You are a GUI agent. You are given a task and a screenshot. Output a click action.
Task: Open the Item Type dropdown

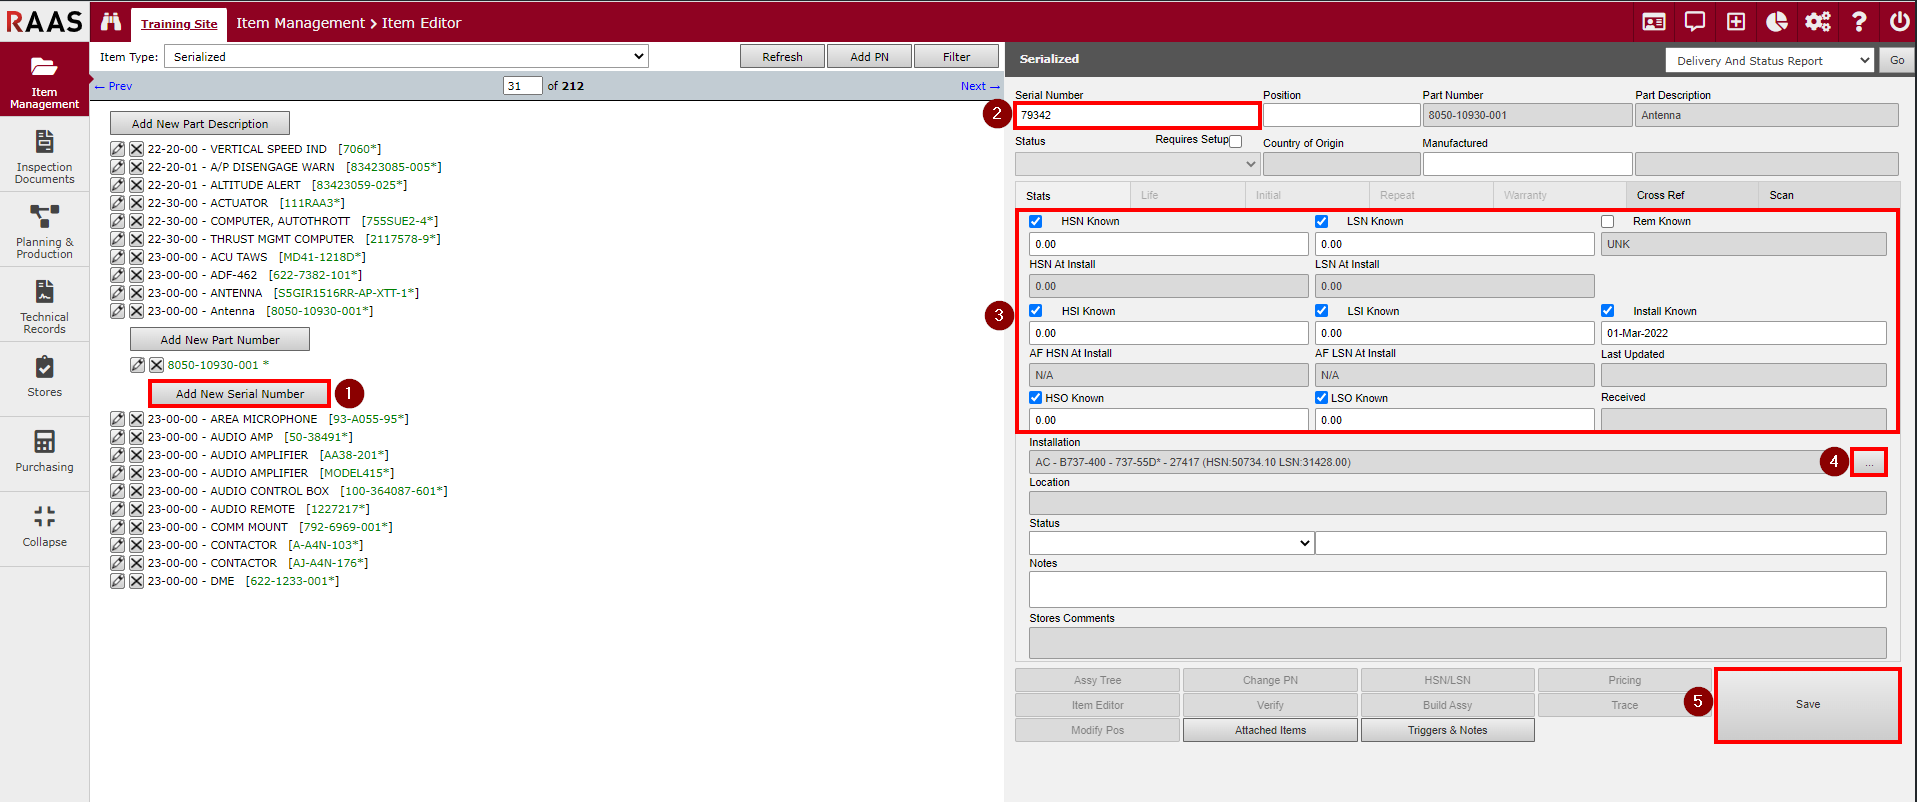point(406,57)
